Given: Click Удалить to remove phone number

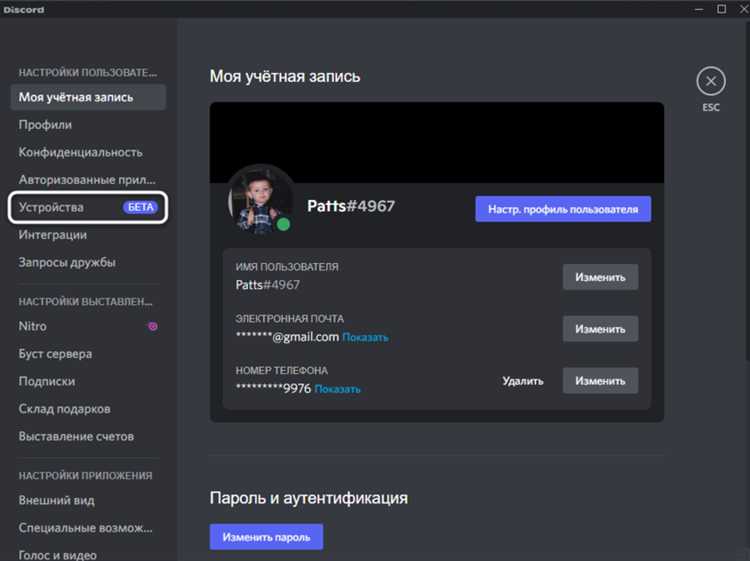Looking at the screenshot, I should 523,381.
